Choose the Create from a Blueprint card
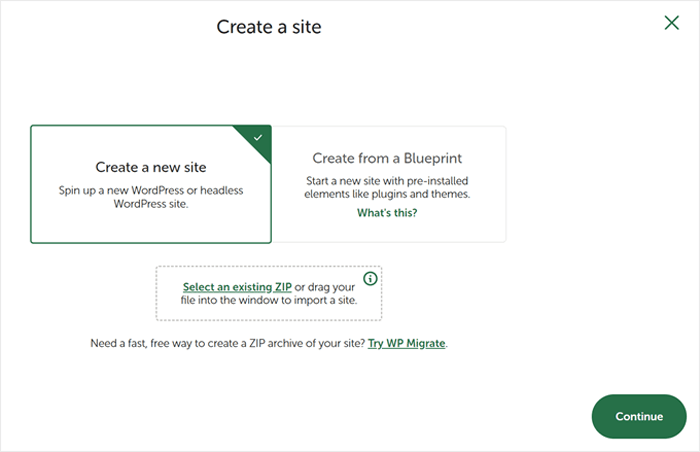700x452 pixels. pos(387,184)
